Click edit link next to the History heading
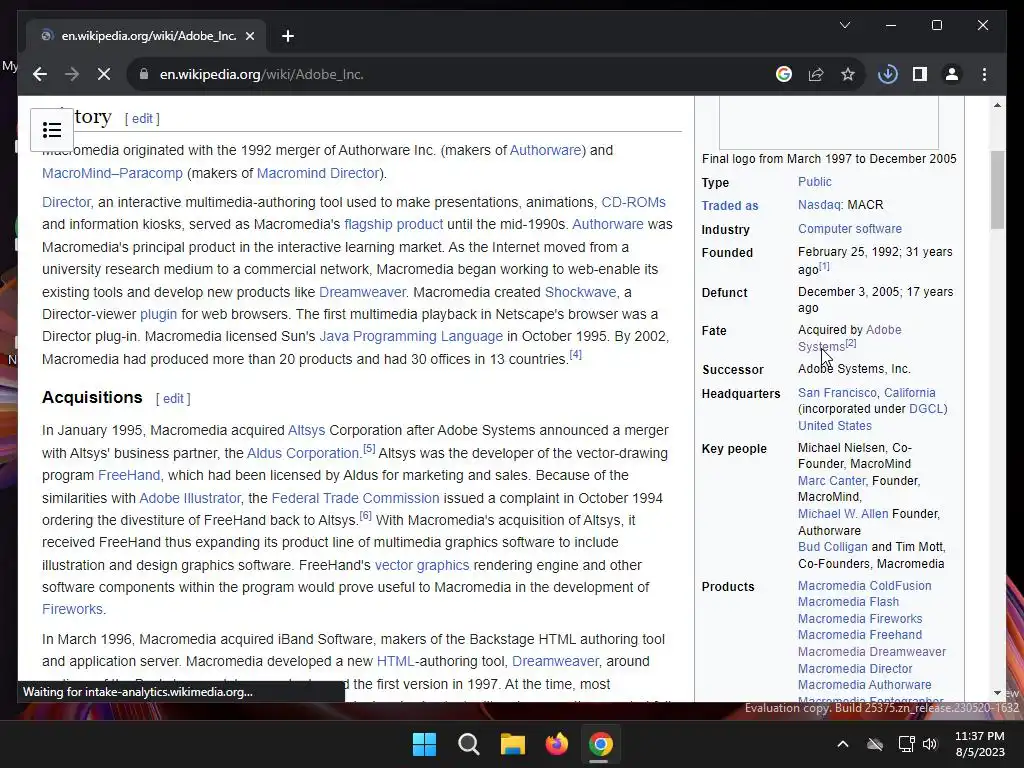This screenshot has height=768, width=1024. (142, 119)
